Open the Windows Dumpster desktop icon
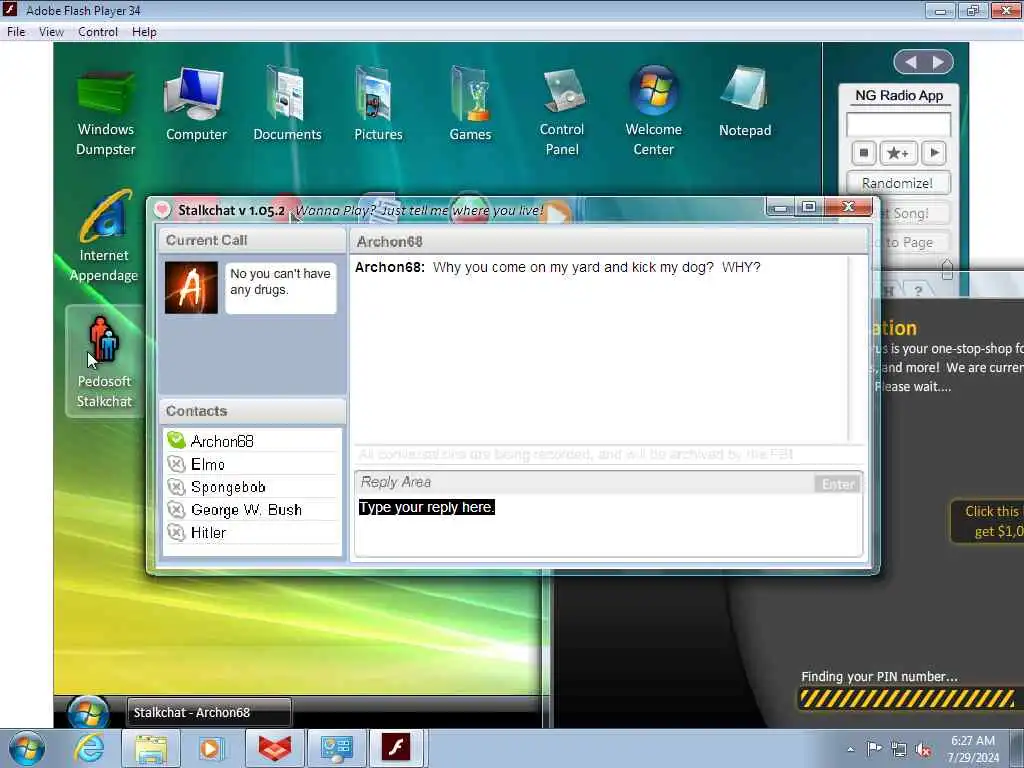The image size is (1024, 768). click(105, 112)
